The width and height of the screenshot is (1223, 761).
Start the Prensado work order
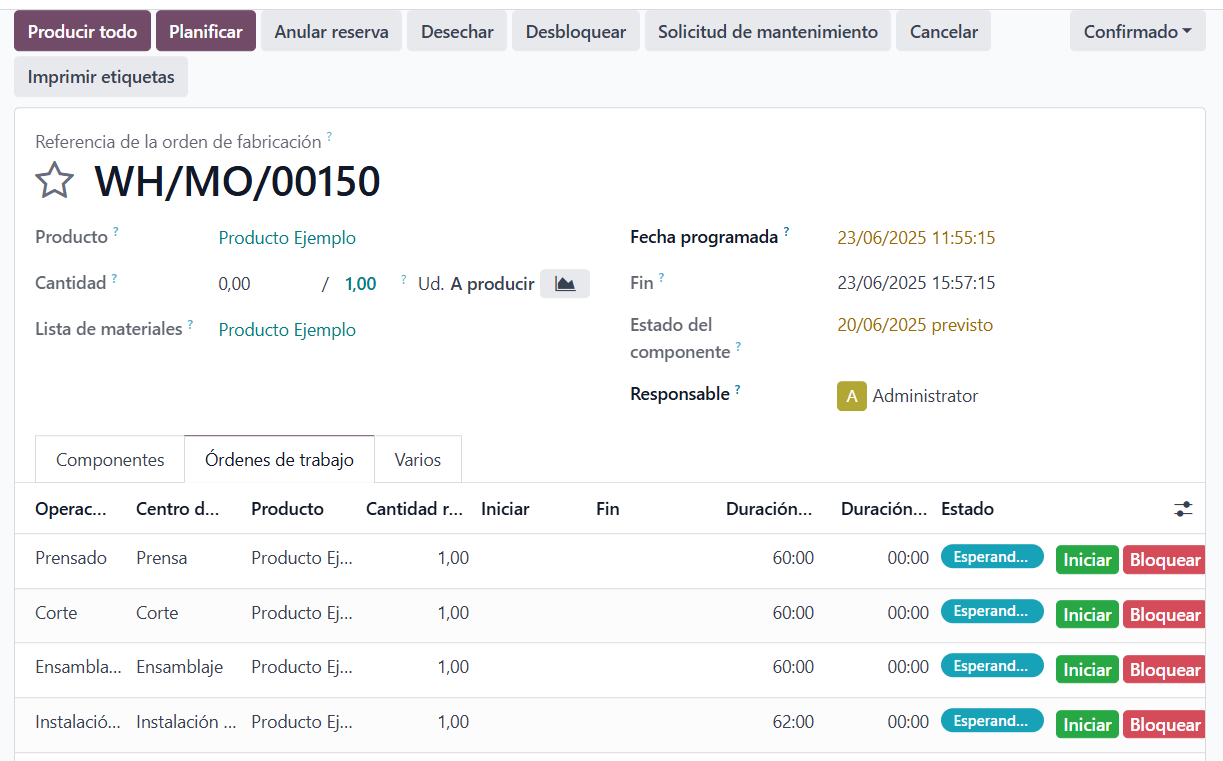(1087, 560)
